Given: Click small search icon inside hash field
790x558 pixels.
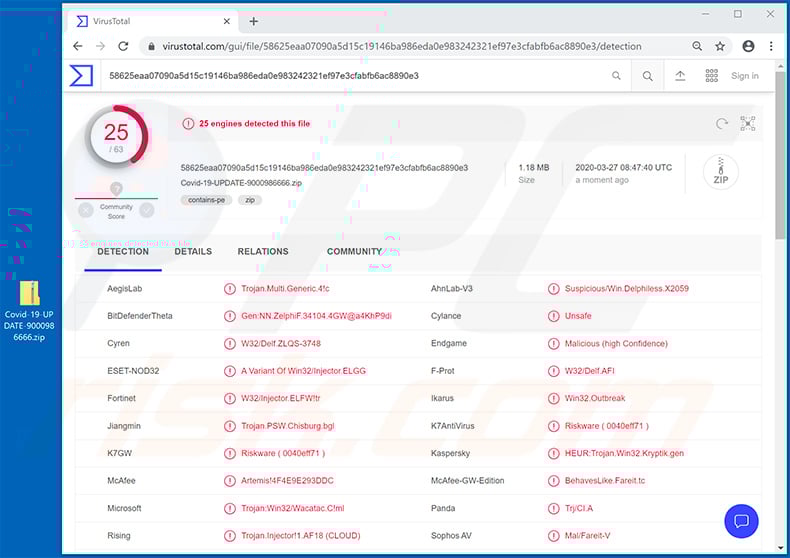Looking at the screenshot, I should 616,76.
